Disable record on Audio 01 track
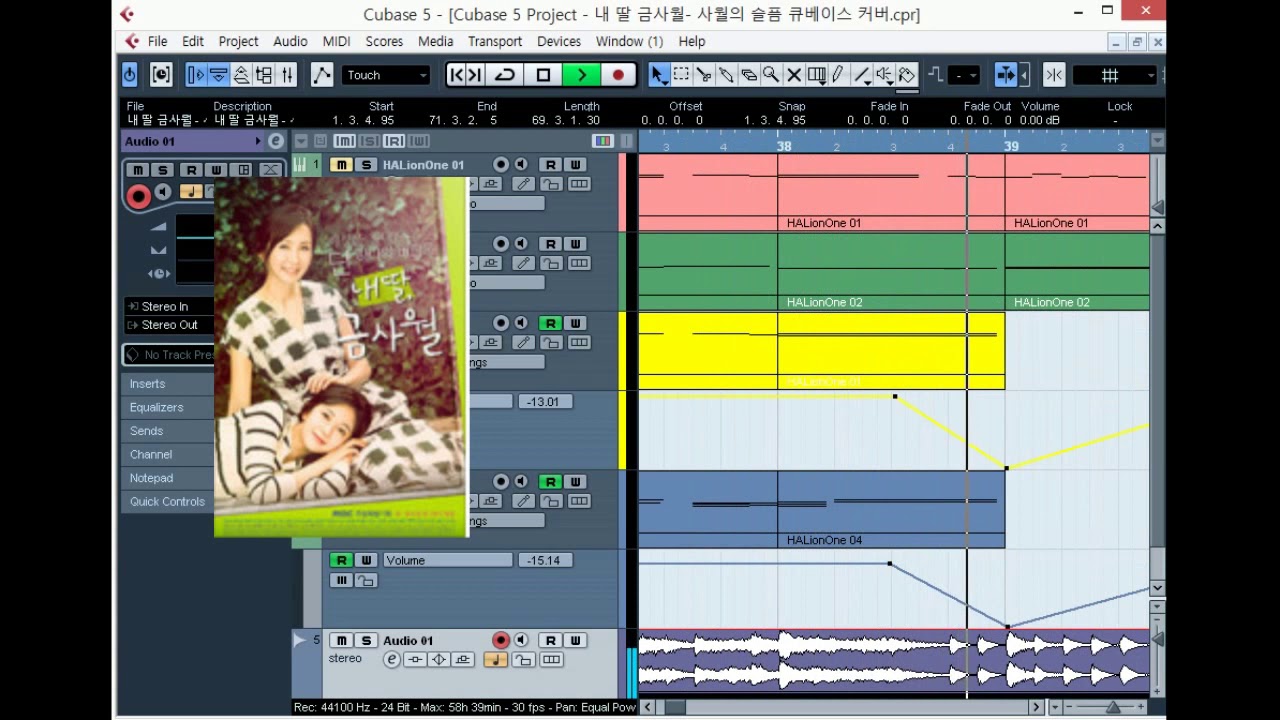The image size is (1280, 720). pyautogui.click(x=501, y=640)
